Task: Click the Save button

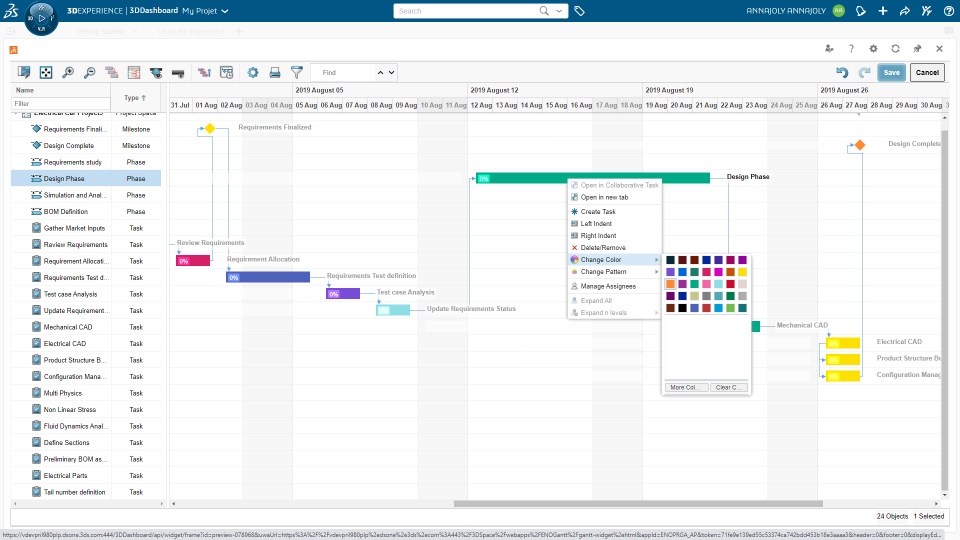Action: coord(891,72)
